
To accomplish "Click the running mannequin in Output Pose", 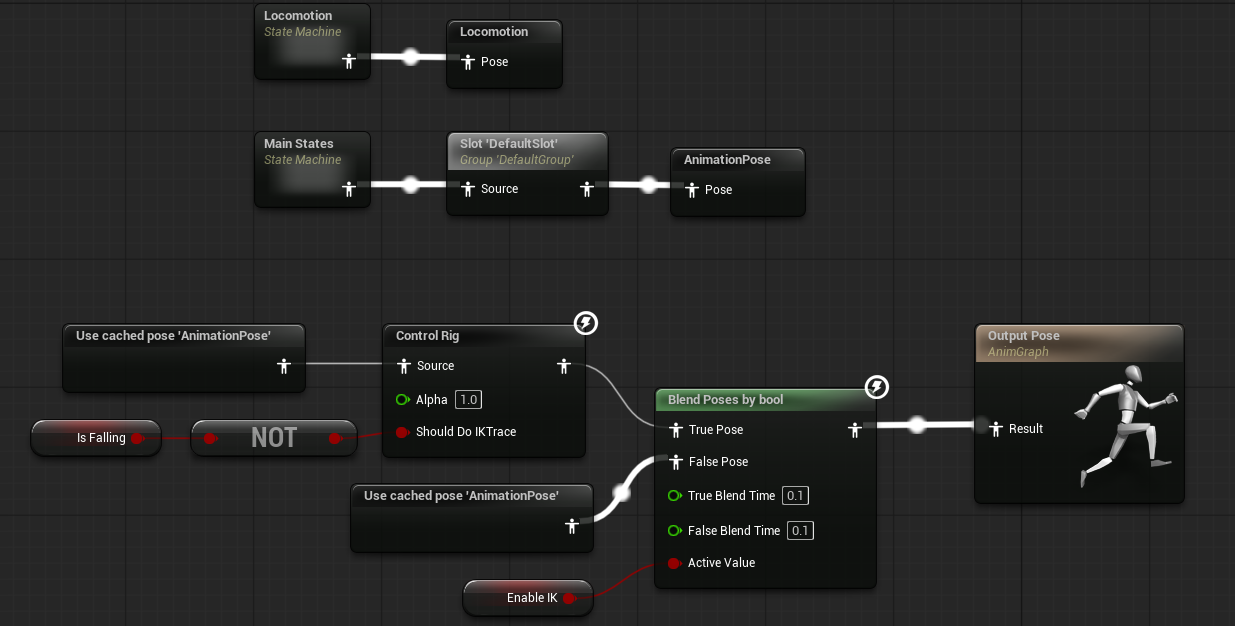I will coord(1124,426).
